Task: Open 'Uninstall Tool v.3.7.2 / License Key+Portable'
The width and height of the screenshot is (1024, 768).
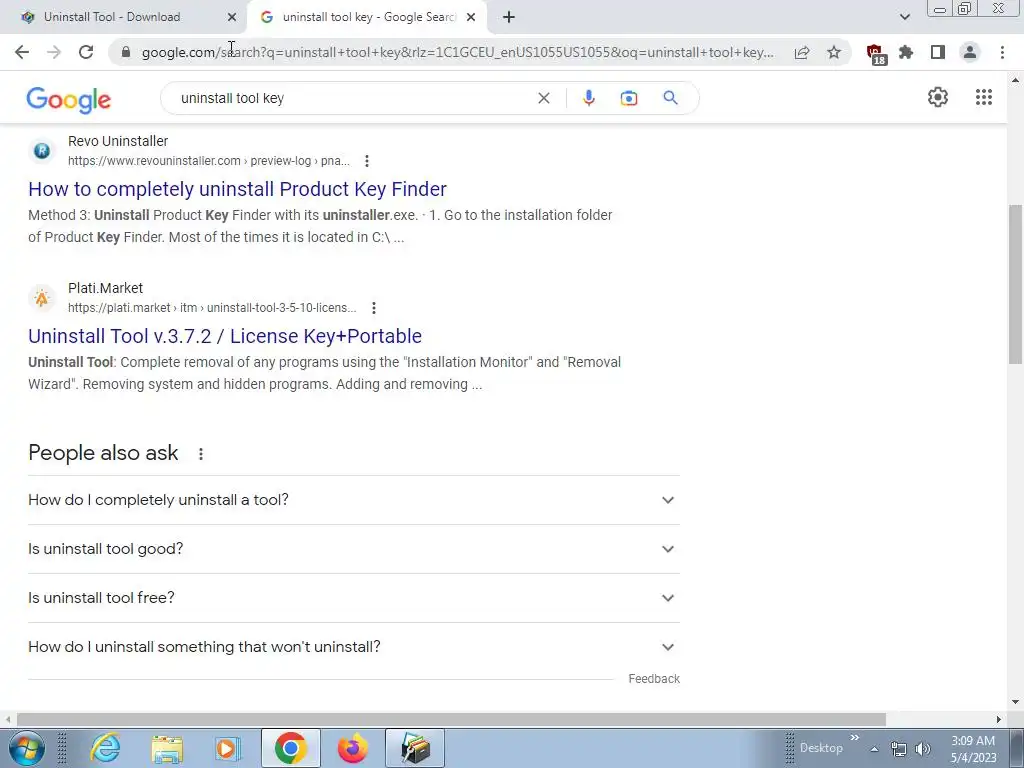Action: (x=225, y=336)
